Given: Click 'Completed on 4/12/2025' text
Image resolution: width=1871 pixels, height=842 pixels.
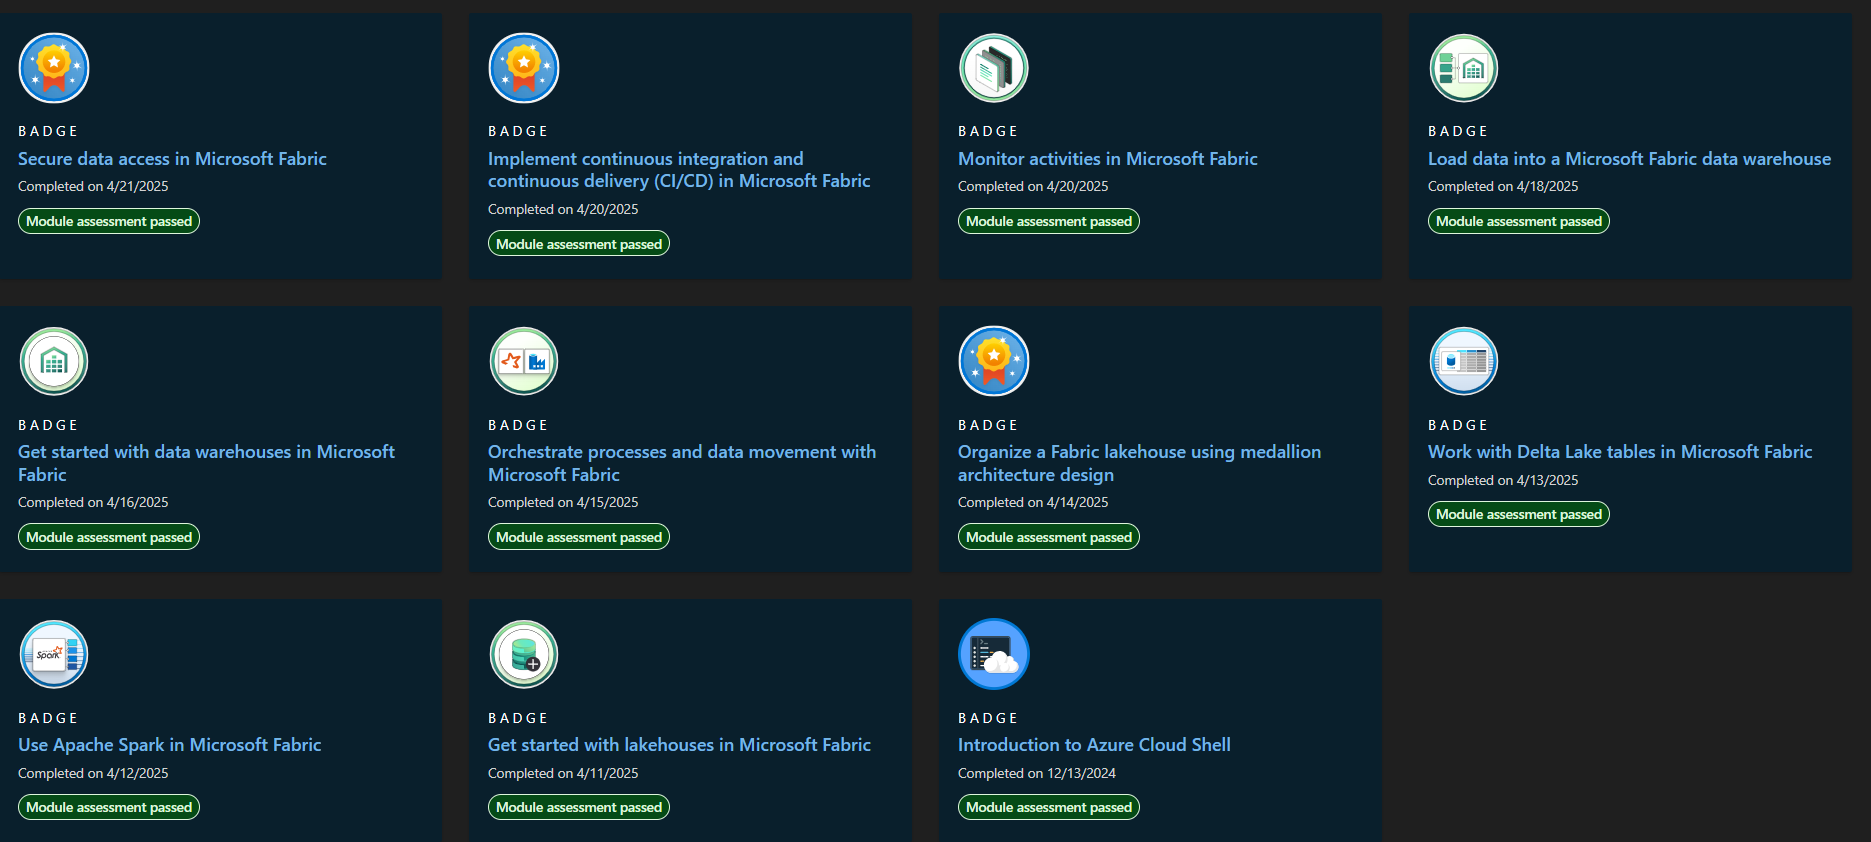Looking at the screenshot, I should click(93, 773).
